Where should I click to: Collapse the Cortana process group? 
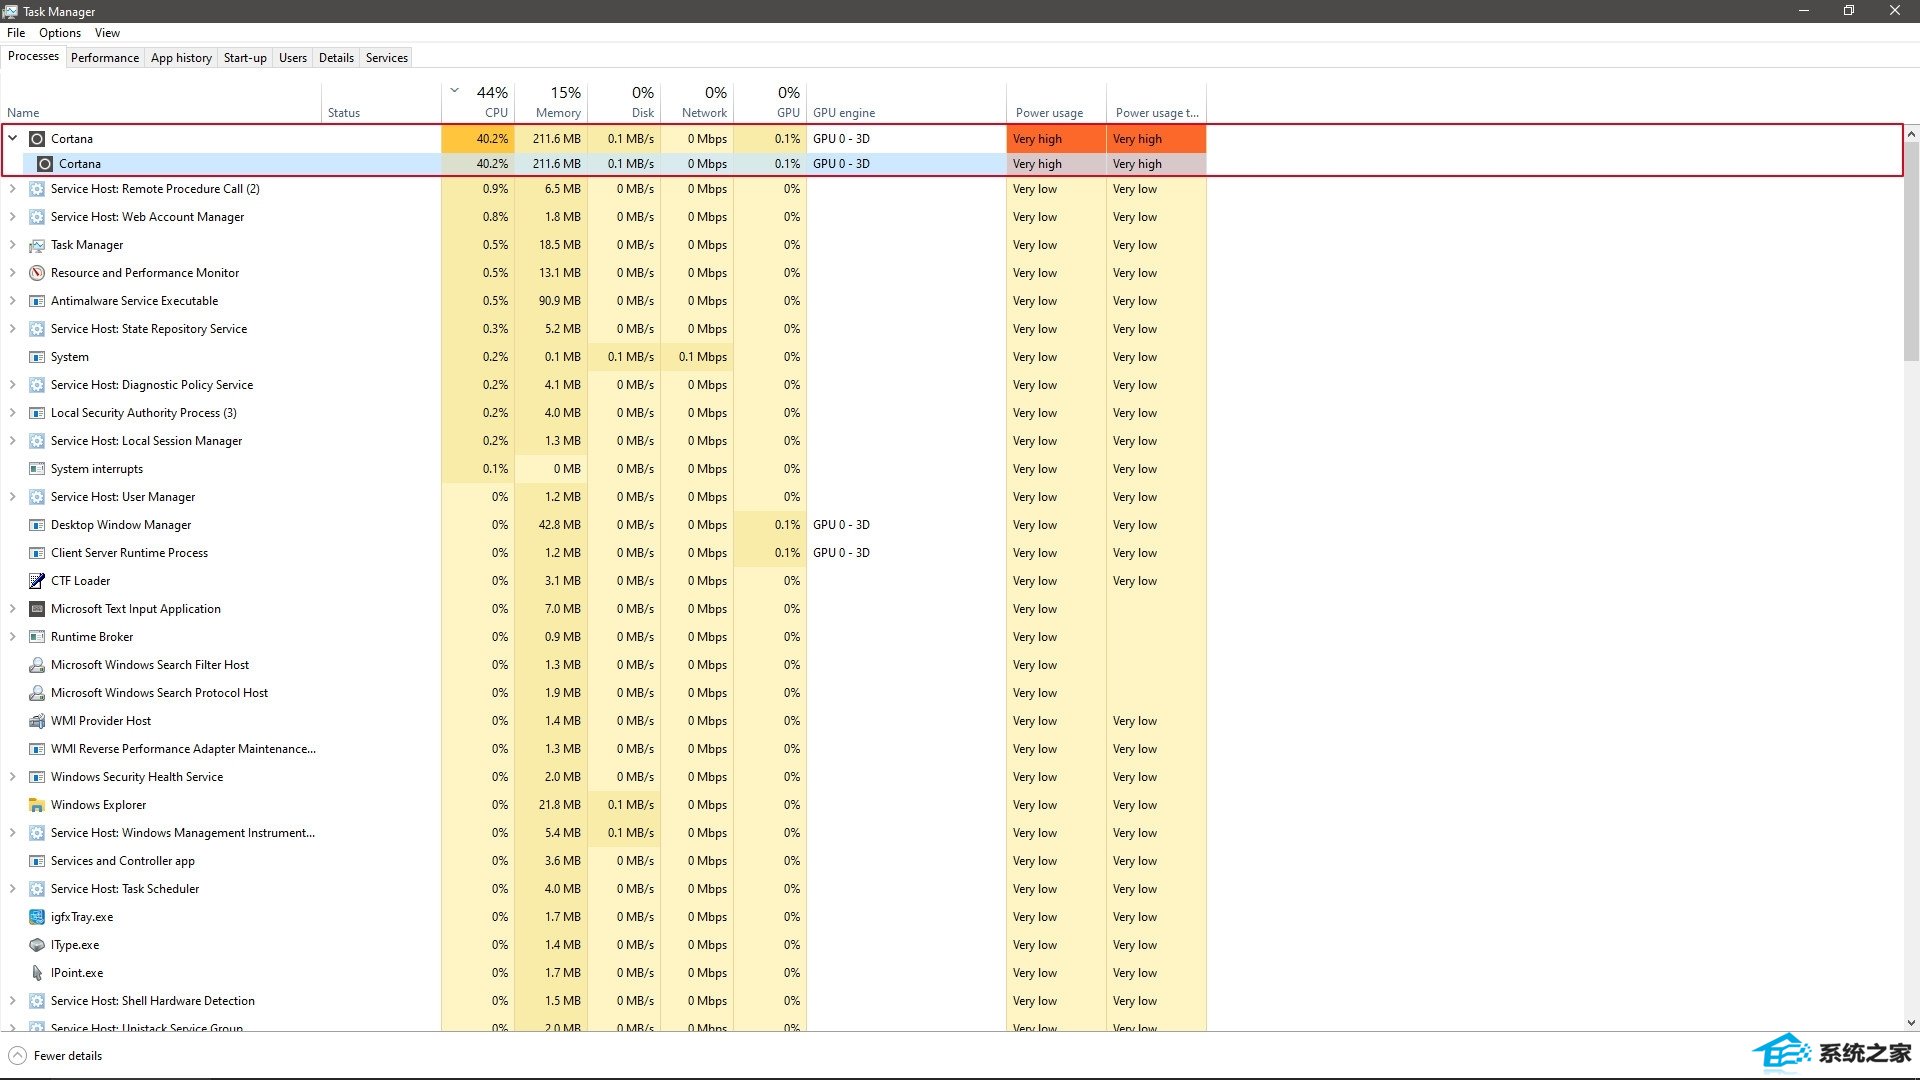13,139
